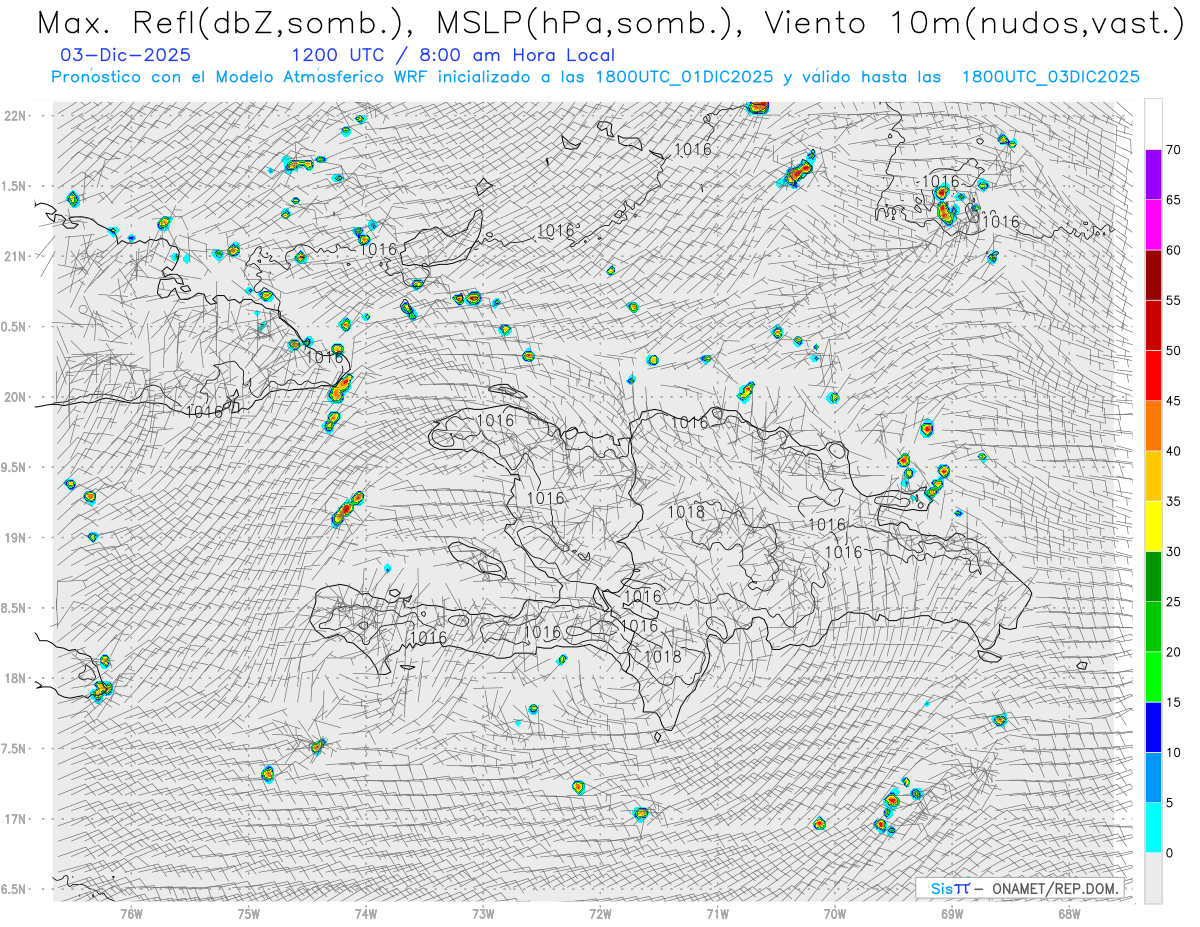Image resolution: width=1200 pixels, height=927 pixels.
Task: Click the '25' colorbar scale value
Action: point(1173,602)
